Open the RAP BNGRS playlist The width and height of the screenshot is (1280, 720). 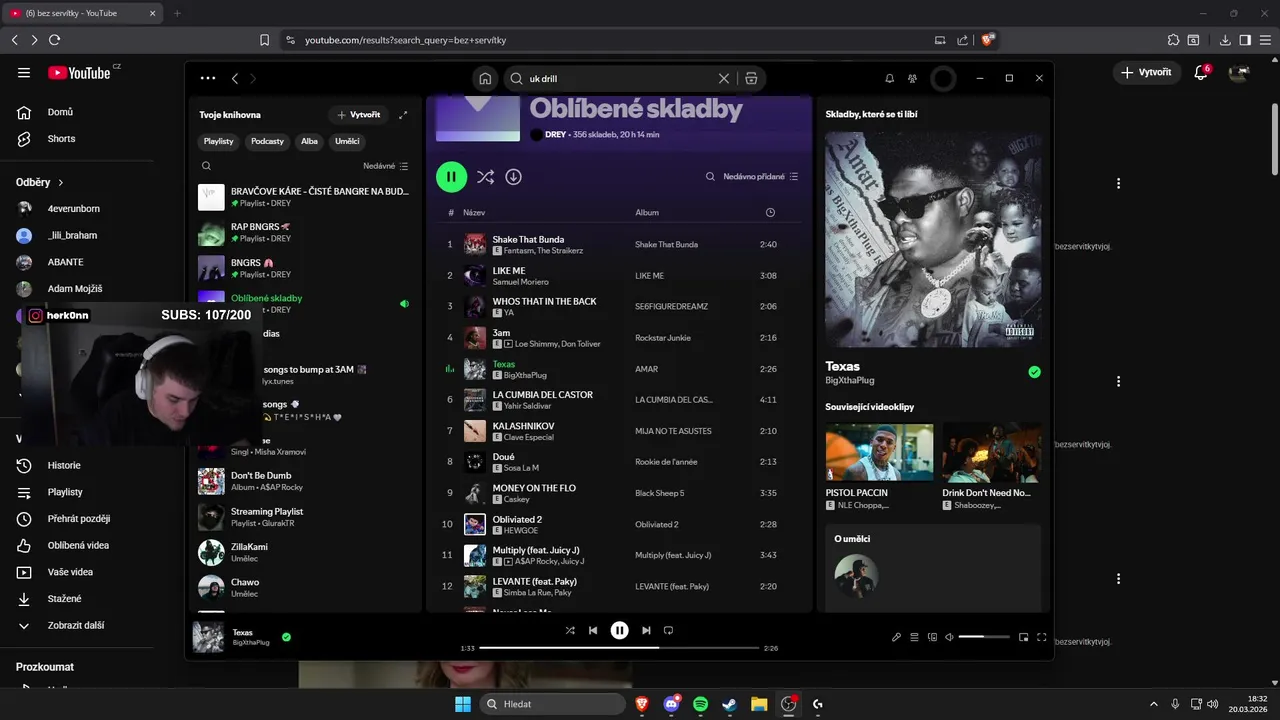click(303, 233)
